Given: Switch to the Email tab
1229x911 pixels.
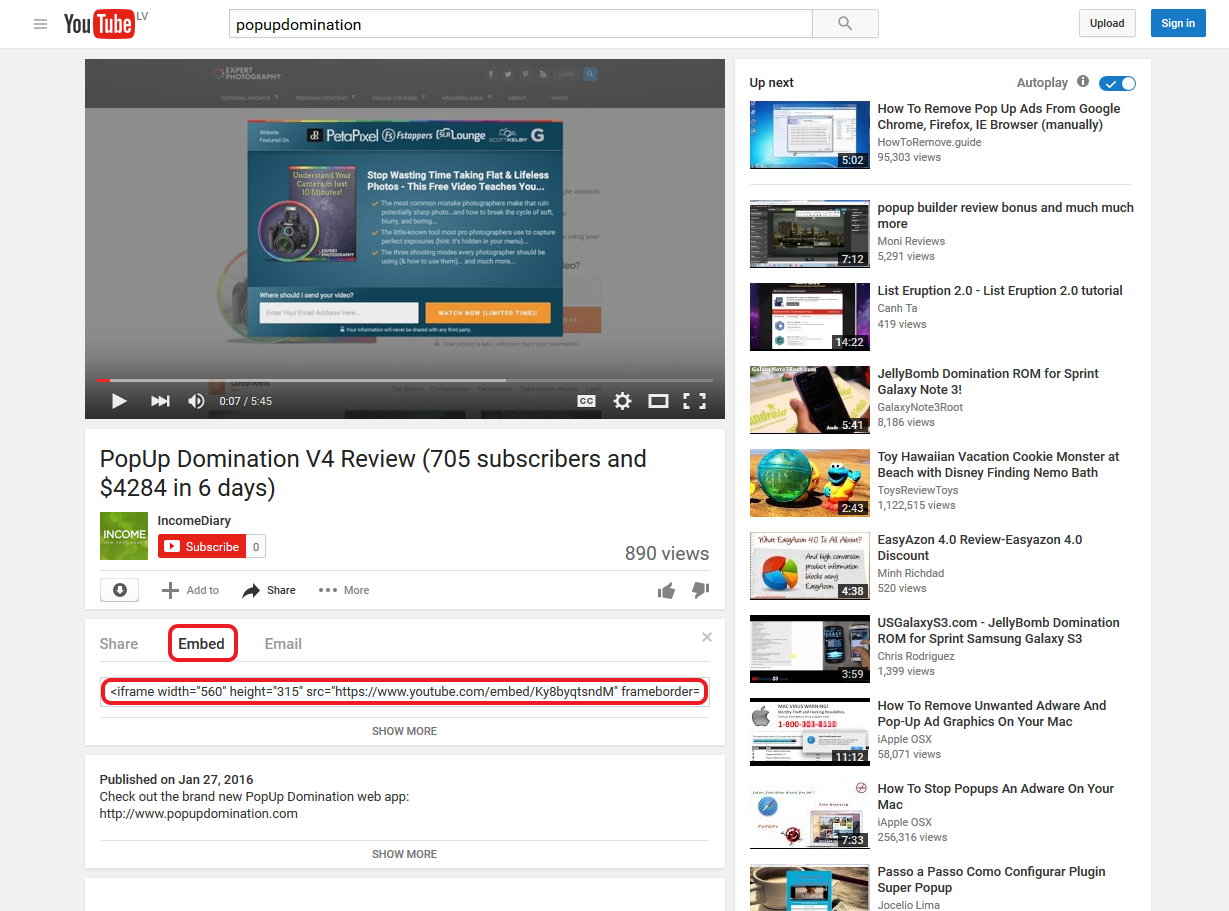Looking at the screenshot, I should click(283, 644).
